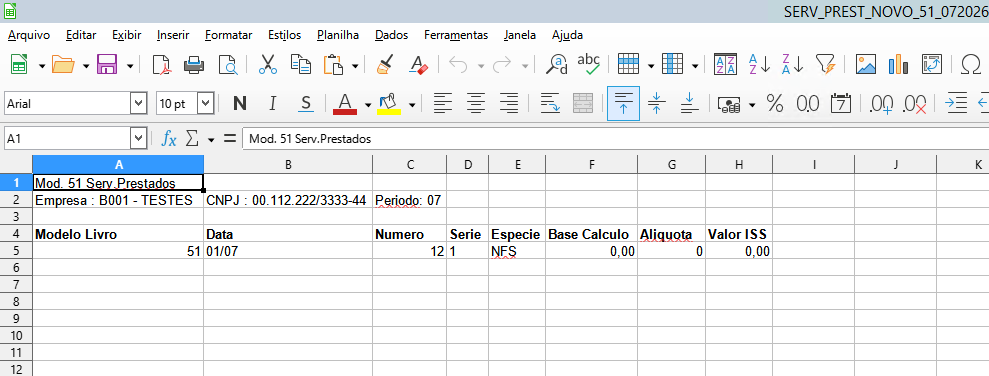Open the Name Box A1 dropdown arrow
Image resolution: width=989 pixels, height=376 pixels.
(139, 139)
